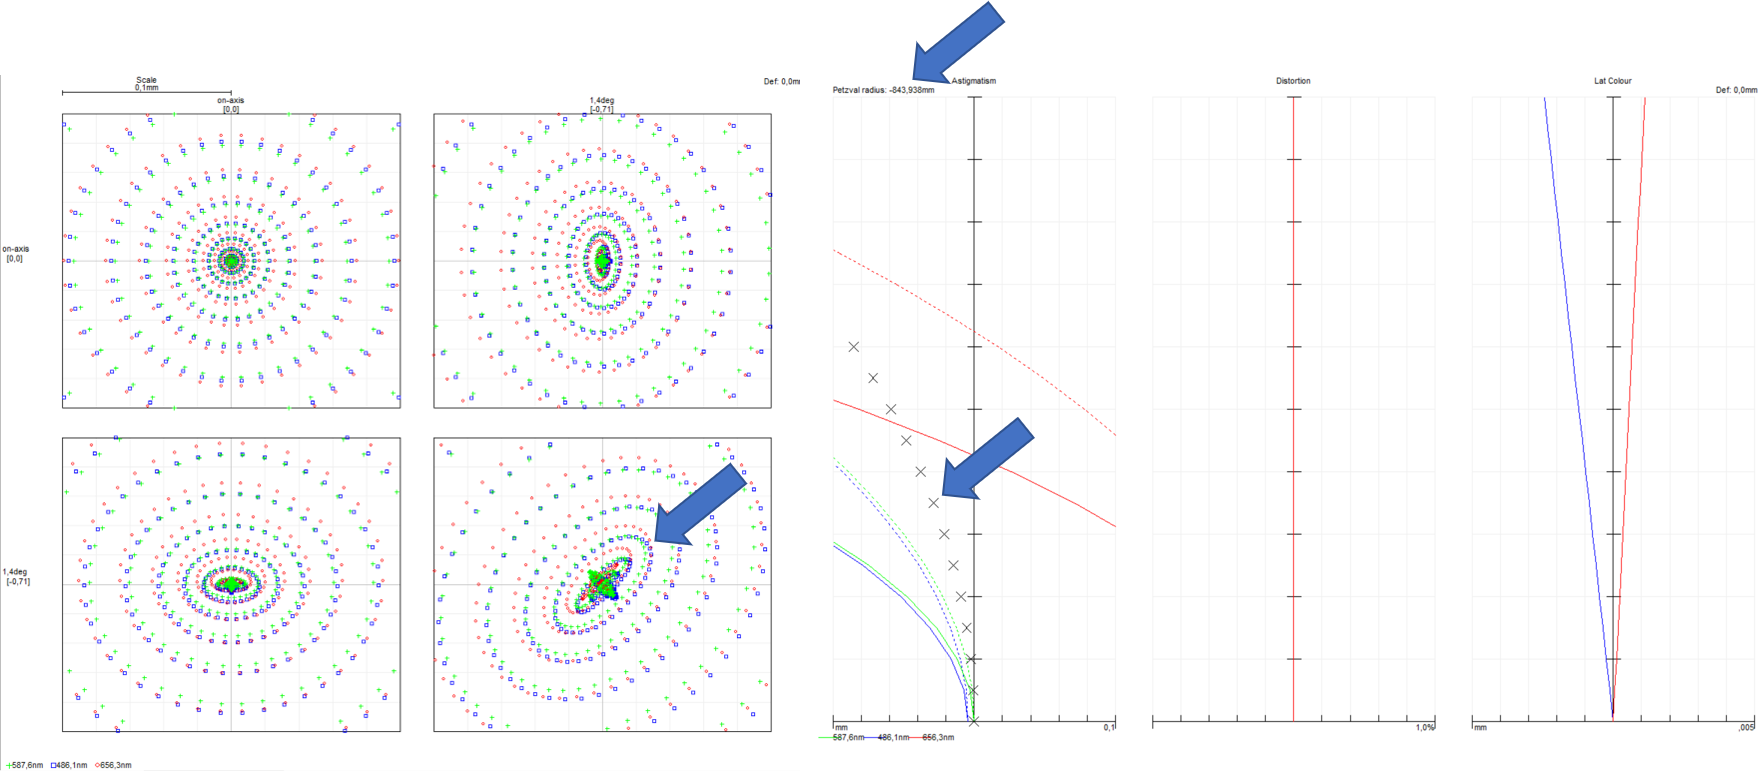Click the top 1,4deg [-0,71] column header
Image resolution: width=1761 pixels, height=771 pixels.
602,104
